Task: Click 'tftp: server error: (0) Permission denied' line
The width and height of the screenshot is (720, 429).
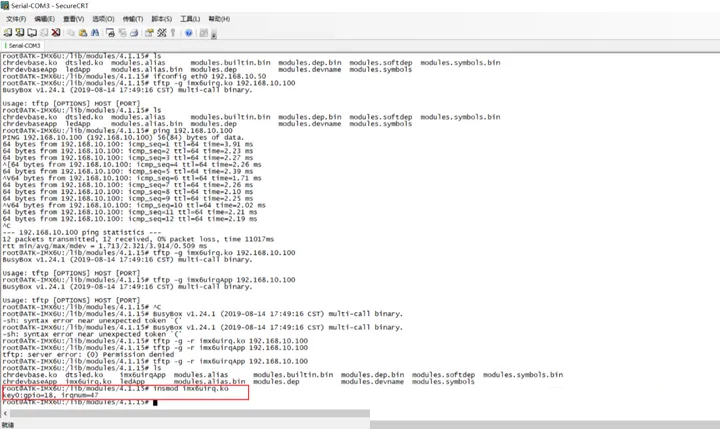Action: pyautogui.click(x=88, y=355)
